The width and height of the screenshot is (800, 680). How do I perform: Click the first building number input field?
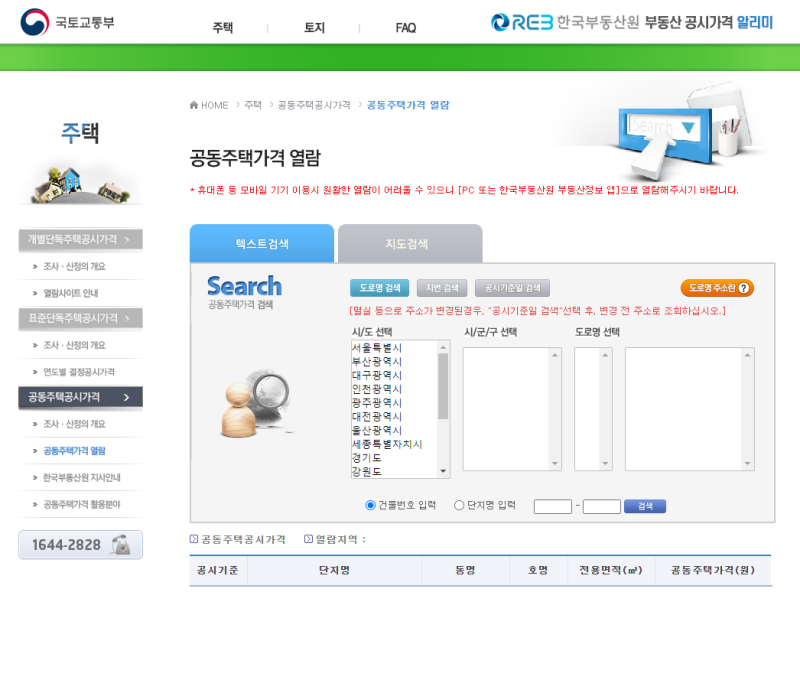tap(553, 507)
